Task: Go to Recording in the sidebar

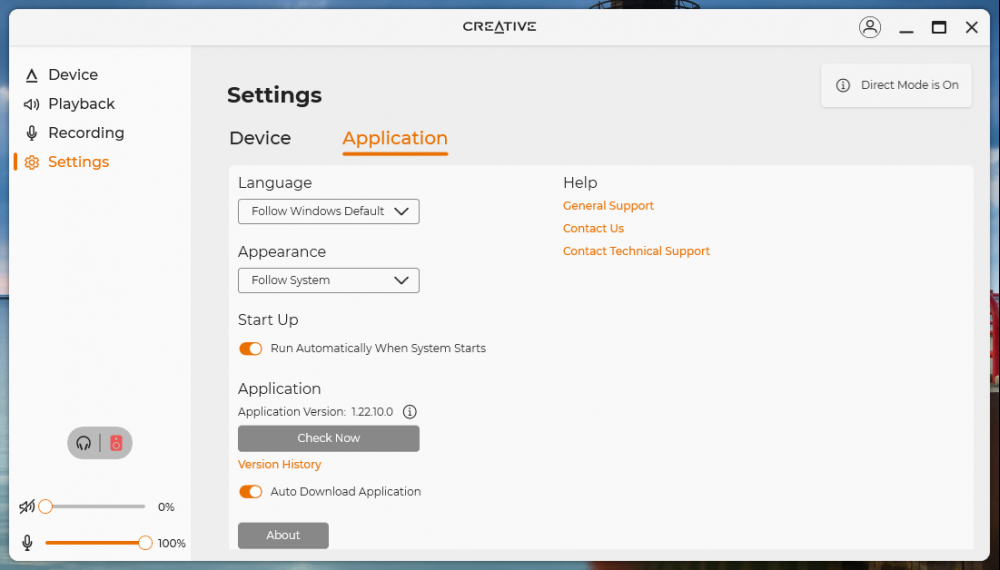Action: (86, 133)
